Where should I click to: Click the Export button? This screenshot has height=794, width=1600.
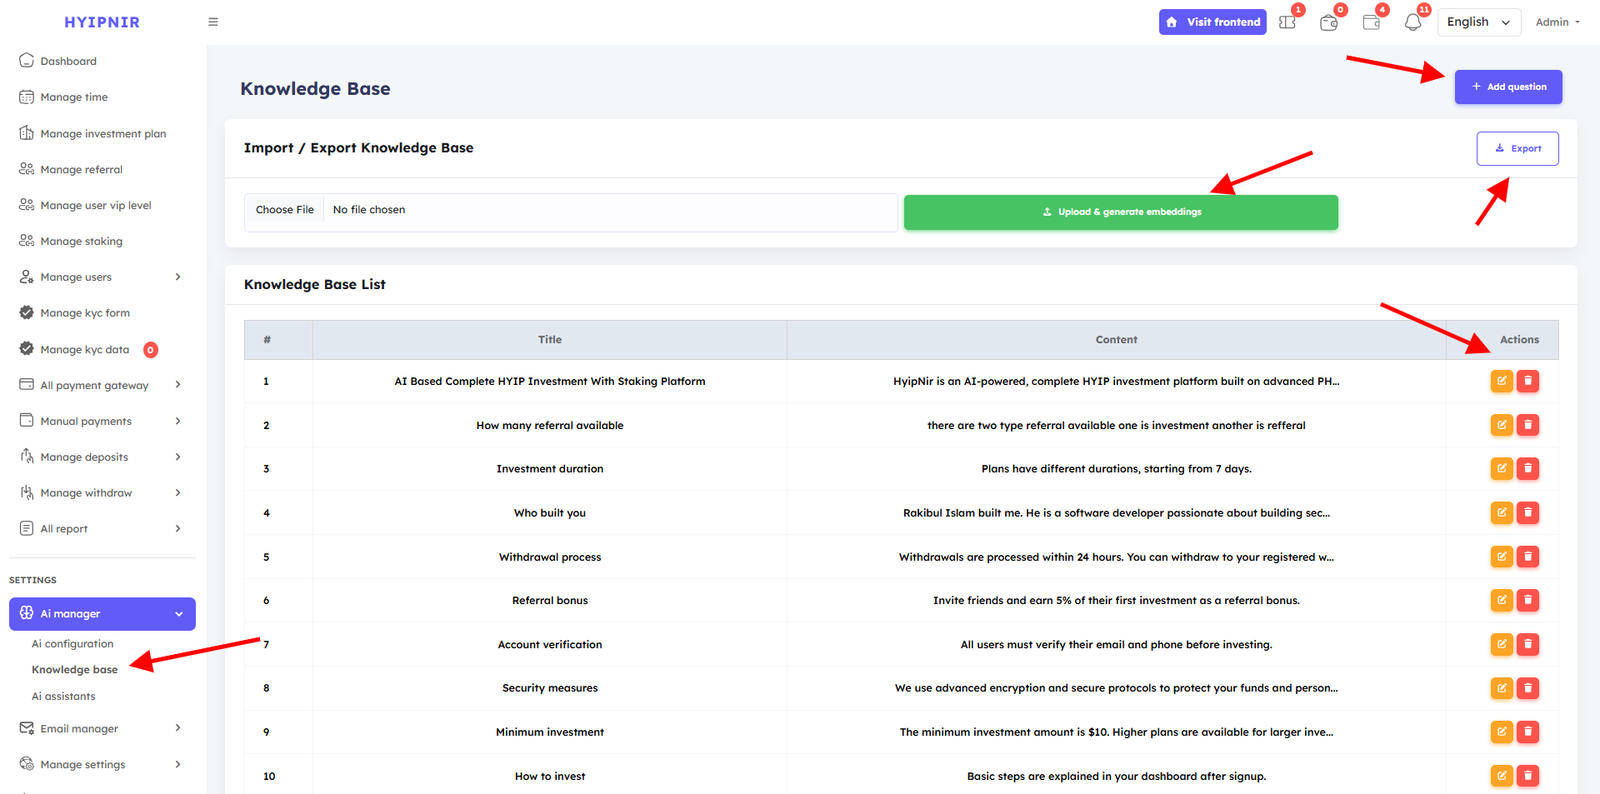[1517, 148]
